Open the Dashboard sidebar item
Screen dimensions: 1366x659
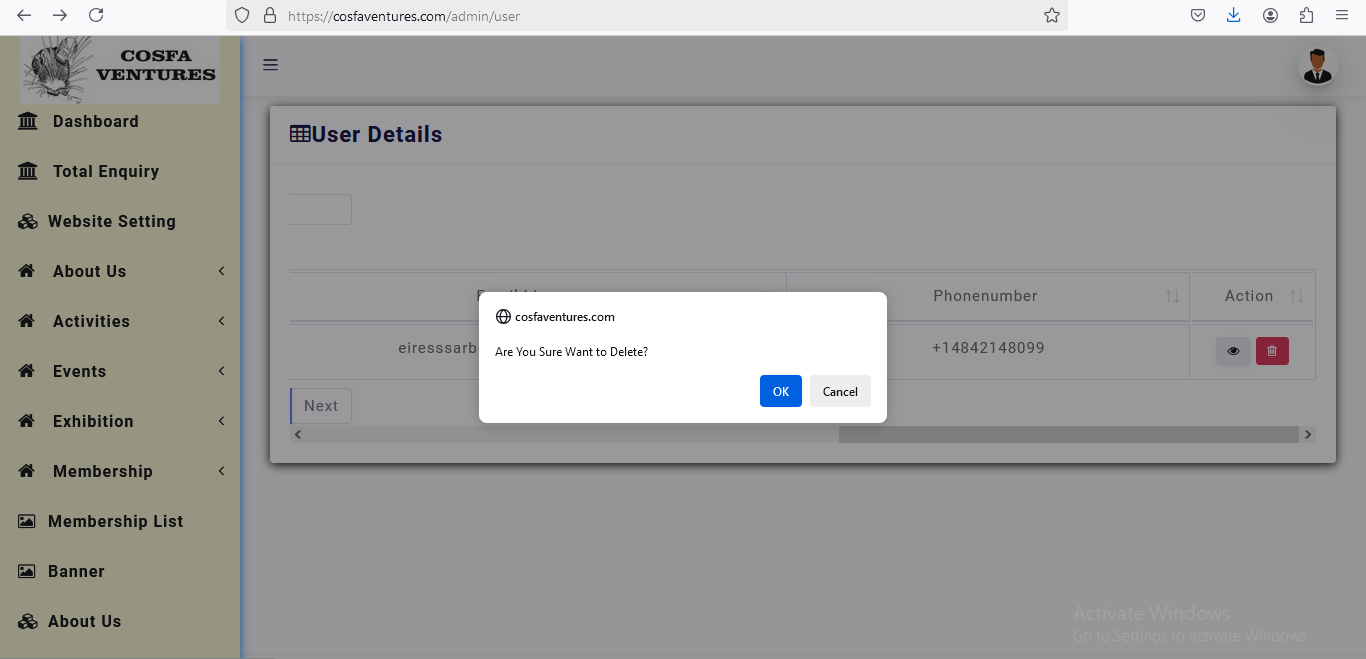click(95, 121)
